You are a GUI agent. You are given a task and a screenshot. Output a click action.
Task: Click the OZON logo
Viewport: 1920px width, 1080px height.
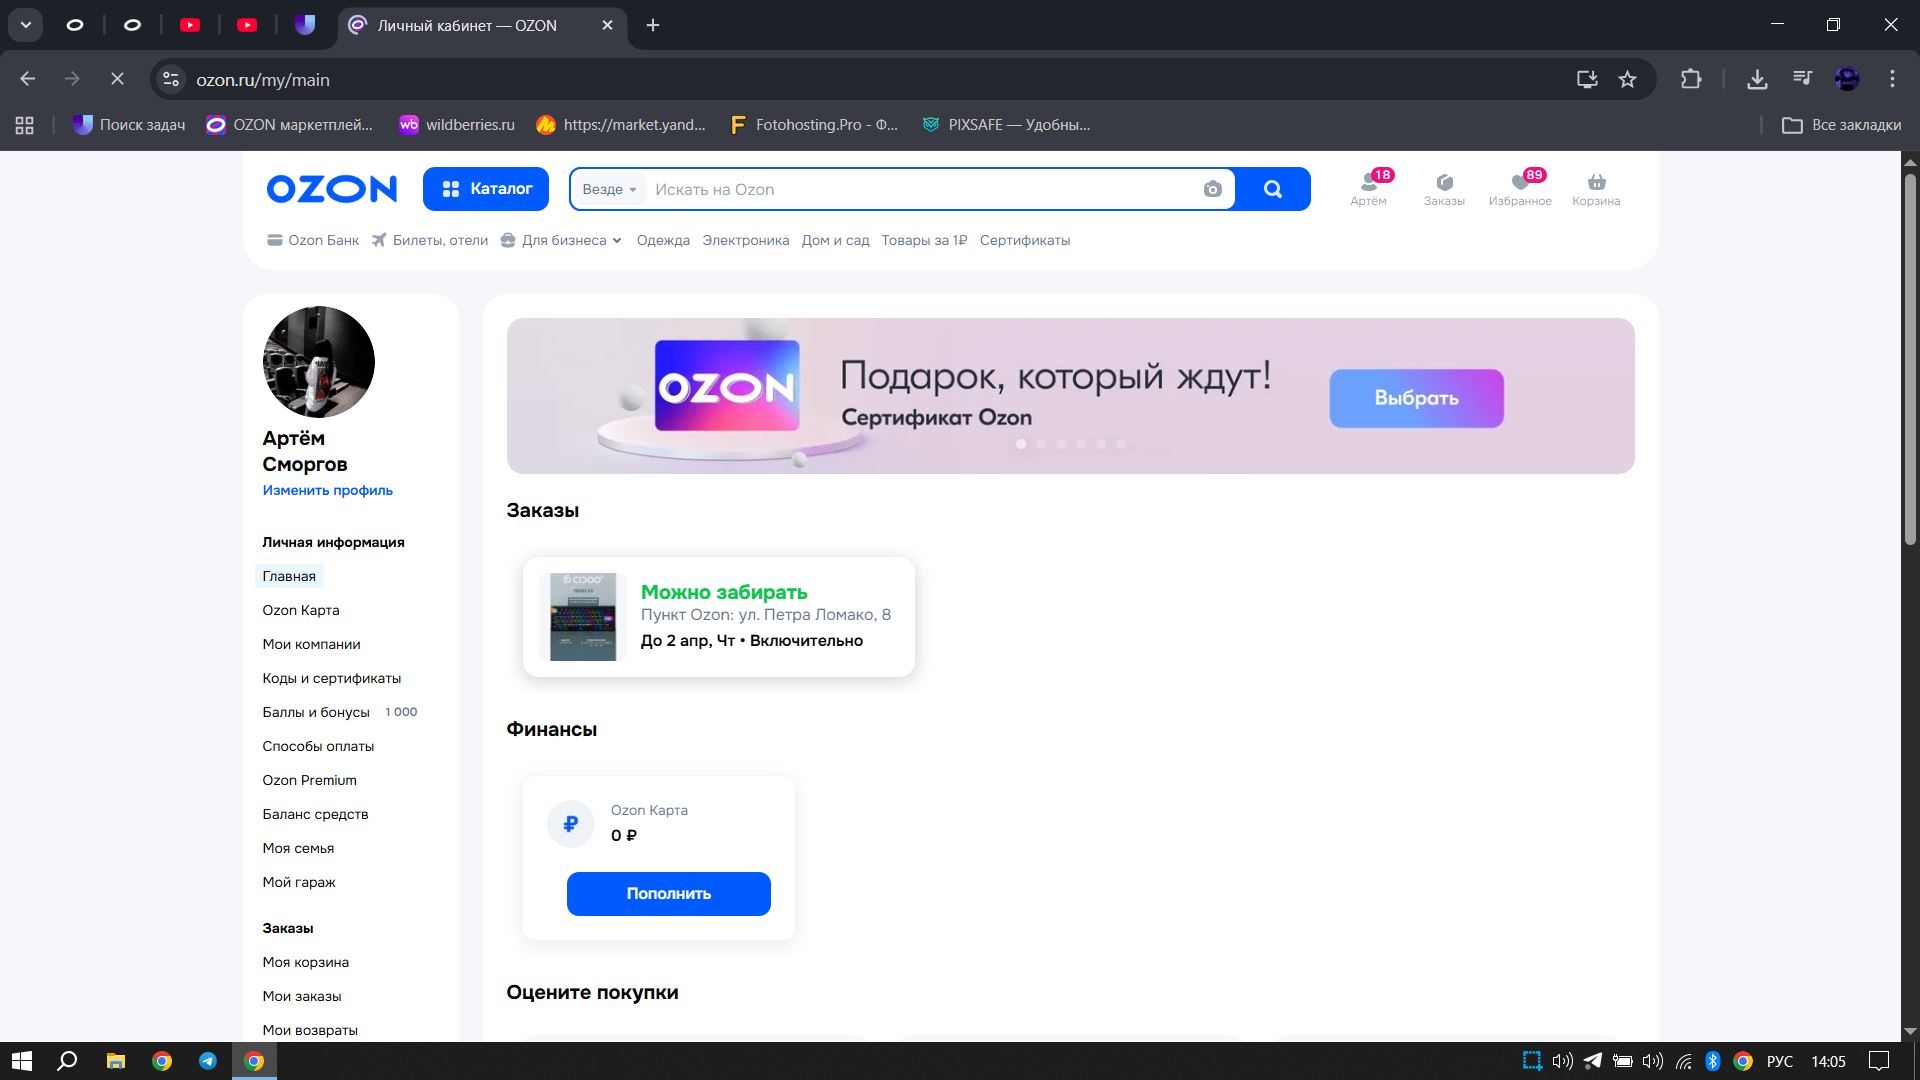(x=331, y=189)
